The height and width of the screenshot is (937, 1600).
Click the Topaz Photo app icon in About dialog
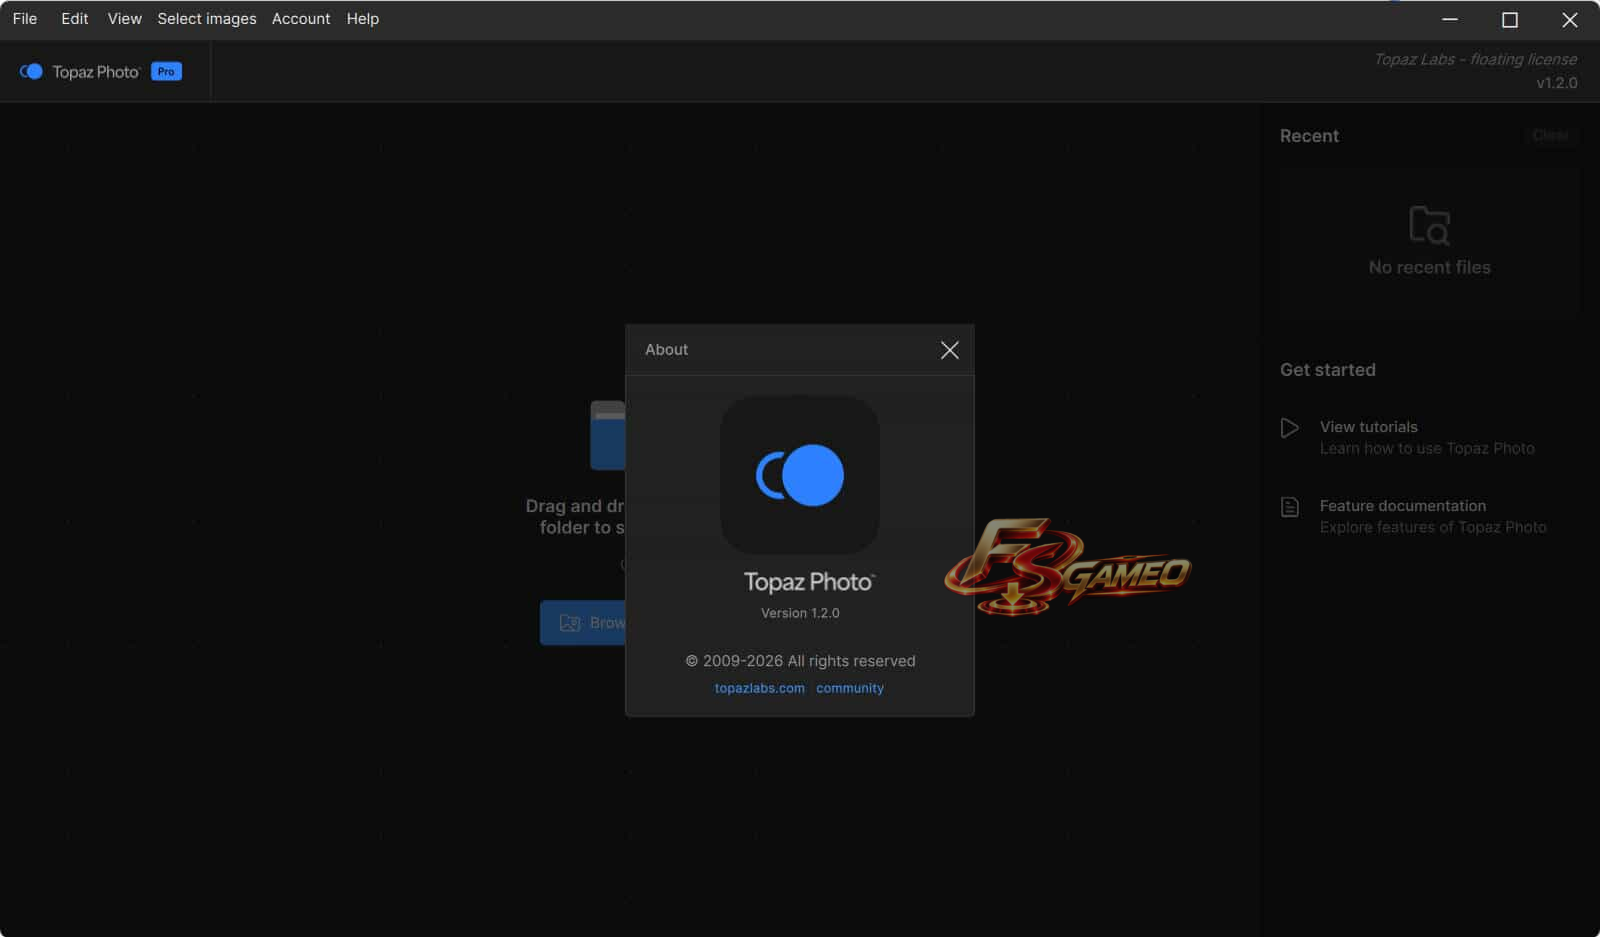point(800,475)
